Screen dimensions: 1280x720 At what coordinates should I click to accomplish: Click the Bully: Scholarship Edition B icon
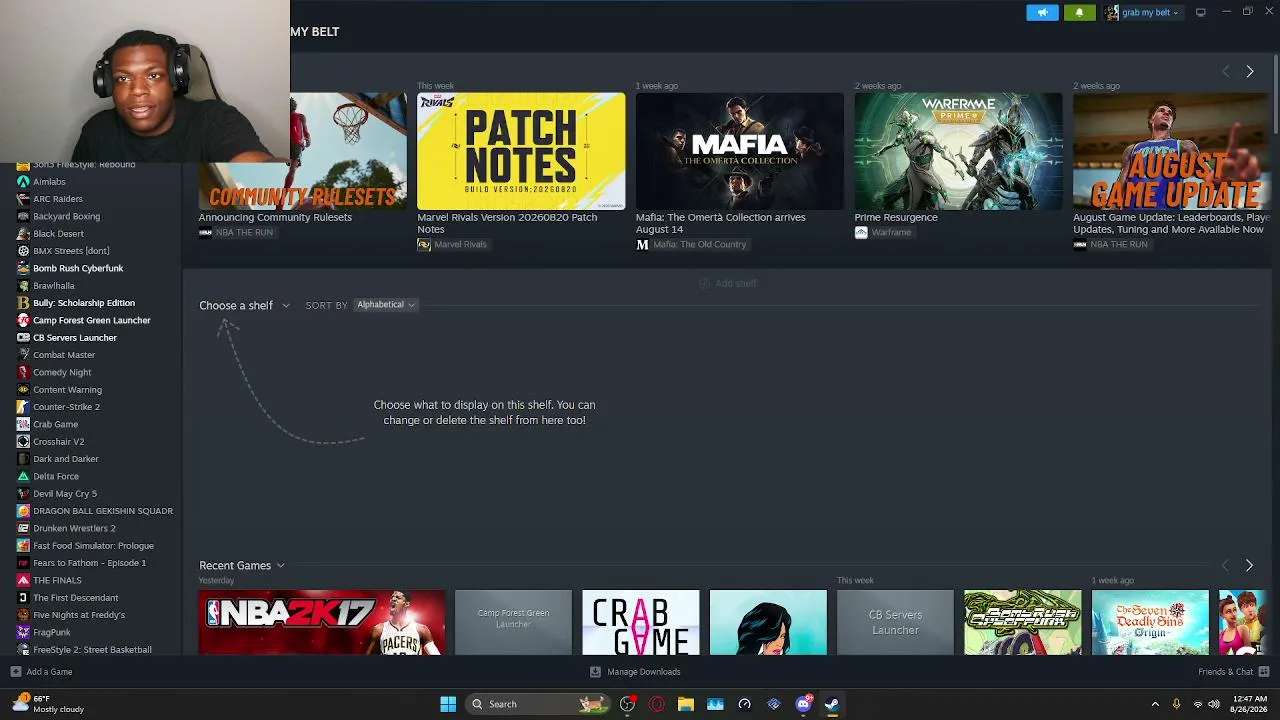pyautogui.click(x=23, y=303)
